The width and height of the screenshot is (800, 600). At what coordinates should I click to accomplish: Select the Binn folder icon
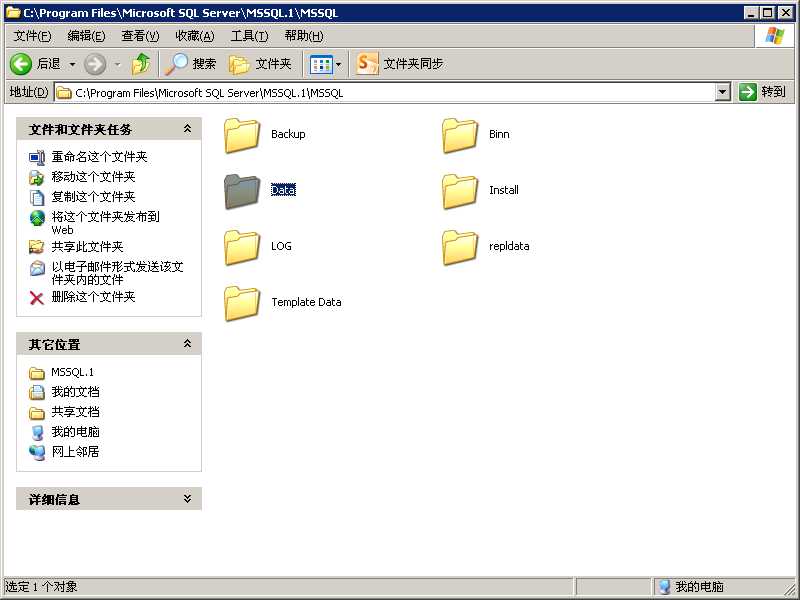tap(460, 135)
